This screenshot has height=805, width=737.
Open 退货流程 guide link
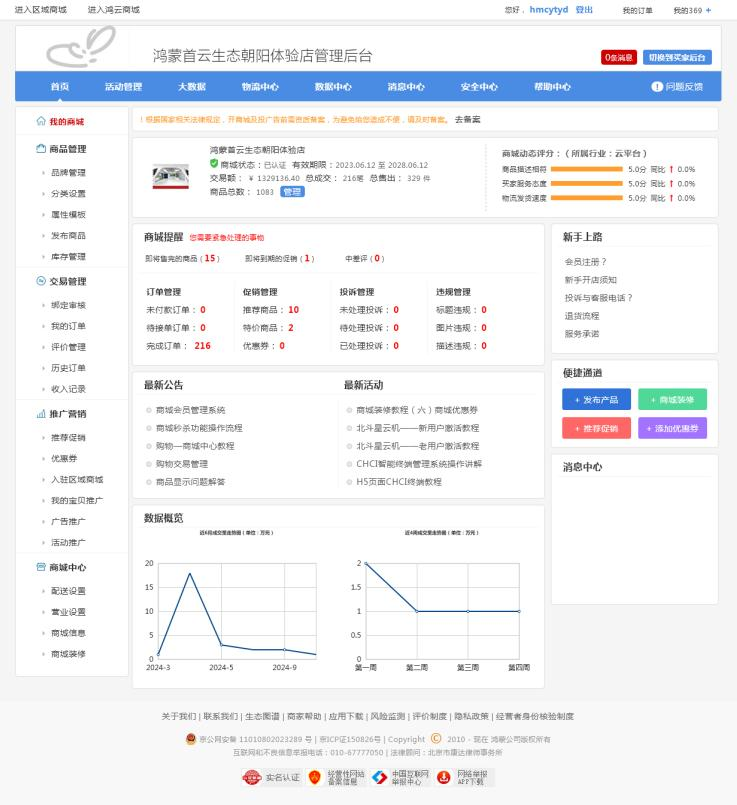click(582, 316)
